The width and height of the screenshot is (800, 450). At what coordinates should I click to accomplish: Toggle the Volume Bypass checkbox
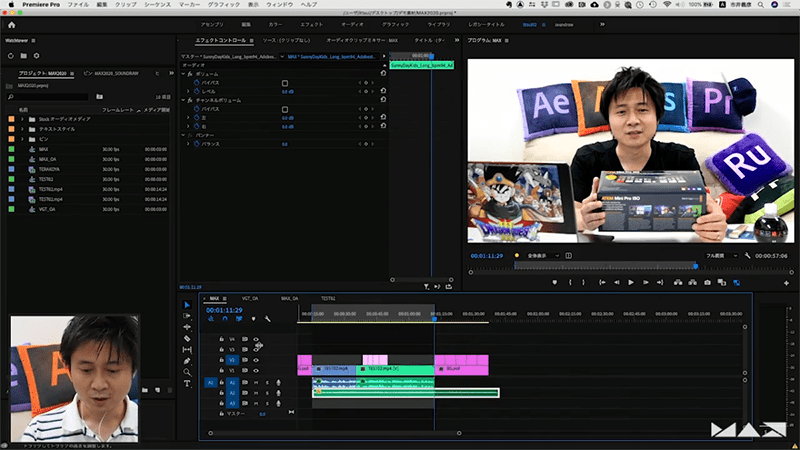coord(285,83)
